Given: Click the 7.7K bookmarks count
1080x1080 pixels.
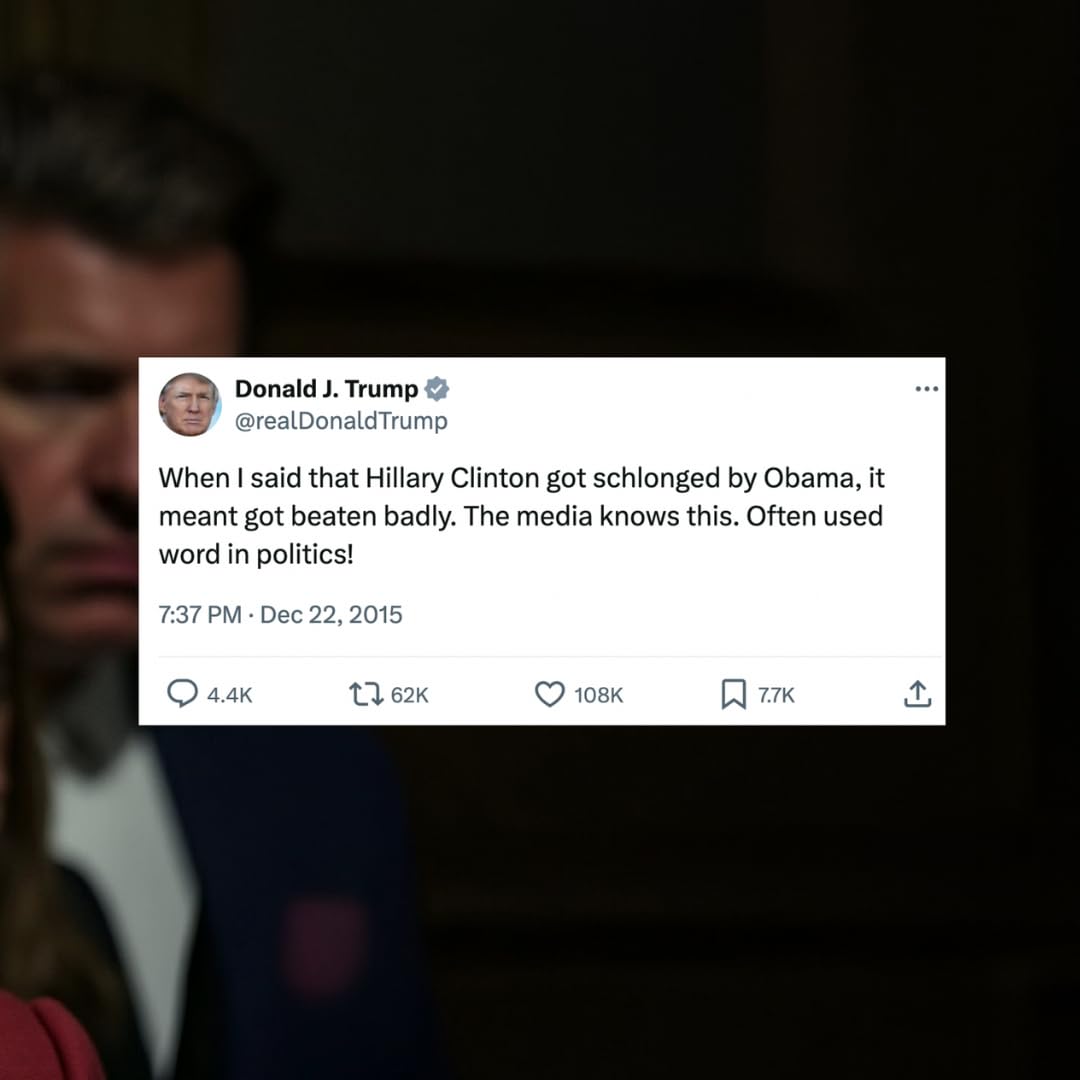Looking at the screenshot, I should [x=776, y=696].
